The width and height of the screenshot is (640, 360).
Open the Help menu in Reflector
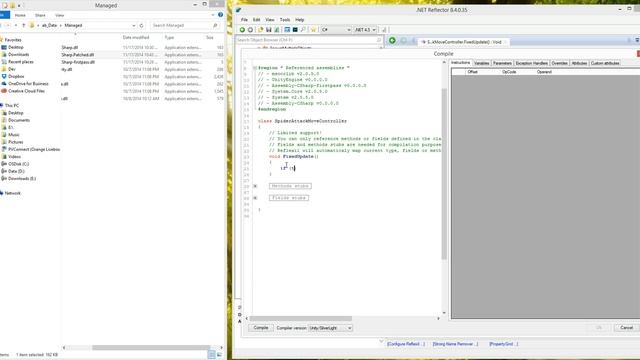(300, 20)
